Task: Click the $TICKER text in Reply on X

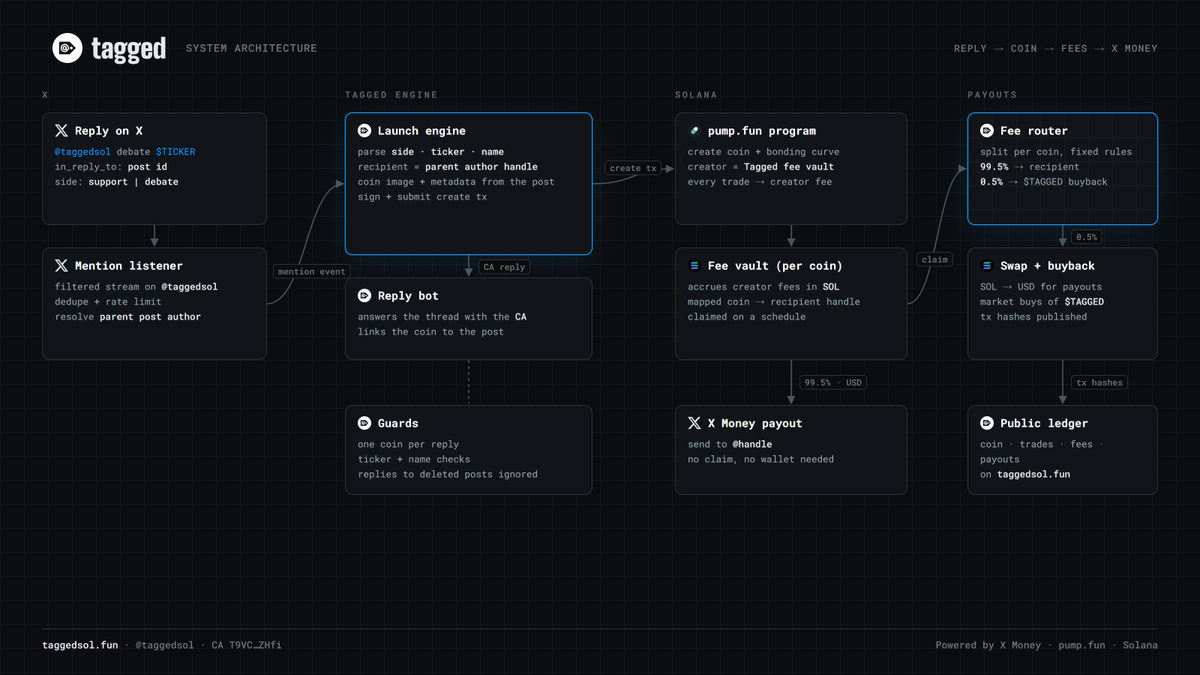Action: (176, 152)
